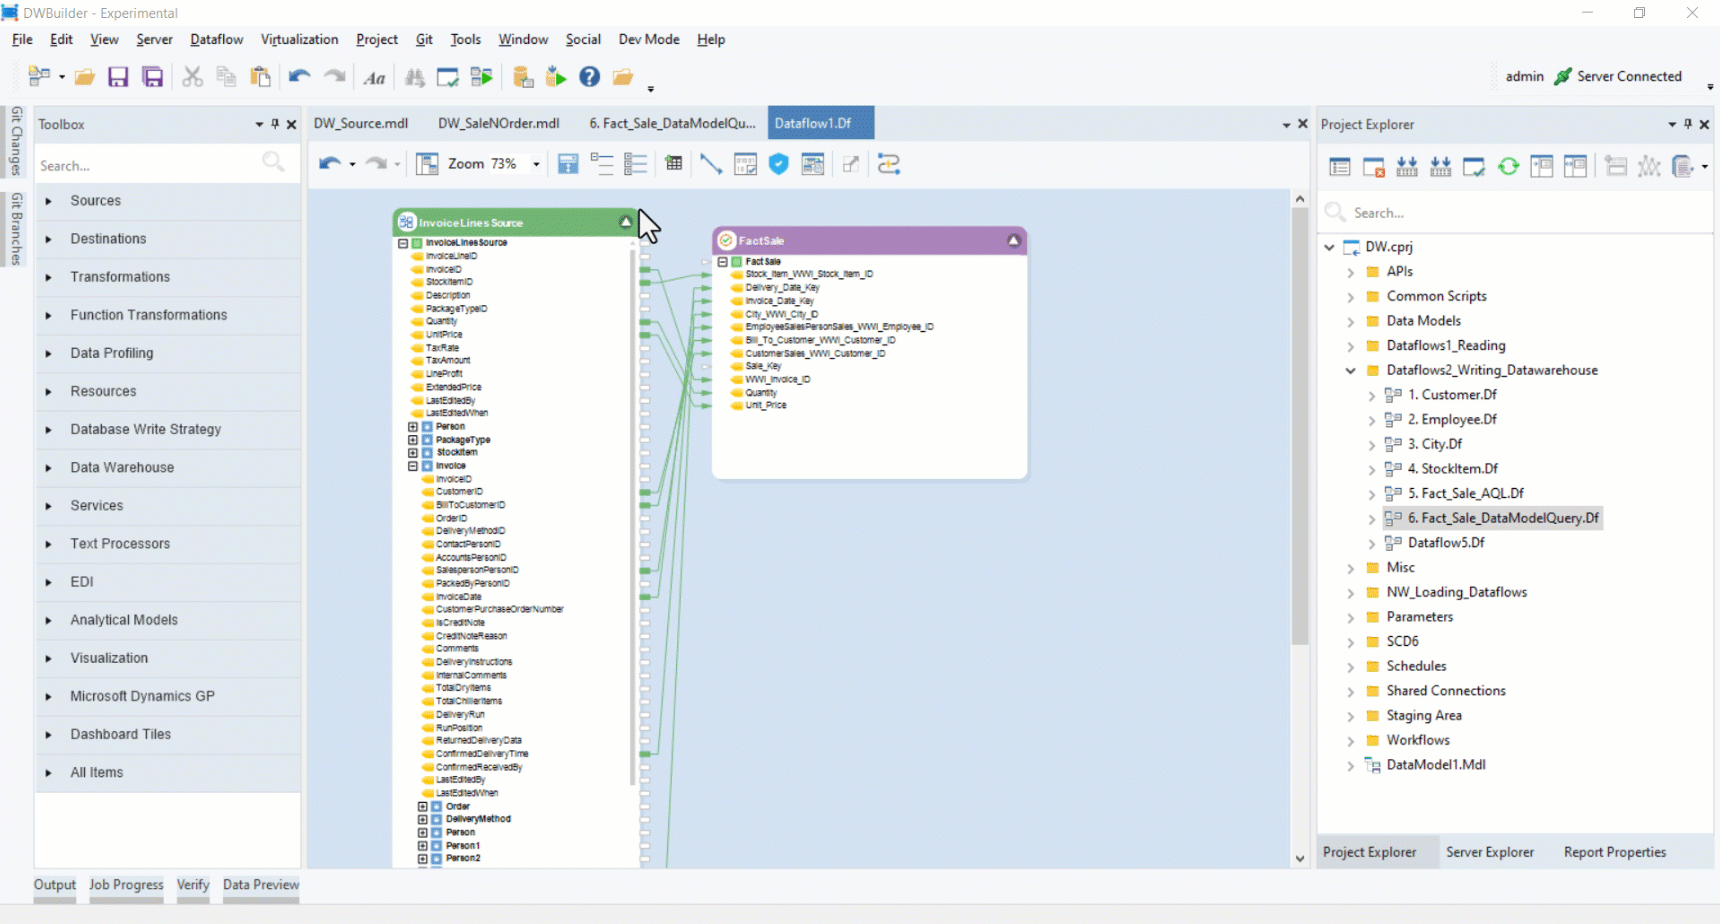This screenshot has height=924, width=1720.
Task: Select the diagonal link line tool
Action: tap(711, 164)
